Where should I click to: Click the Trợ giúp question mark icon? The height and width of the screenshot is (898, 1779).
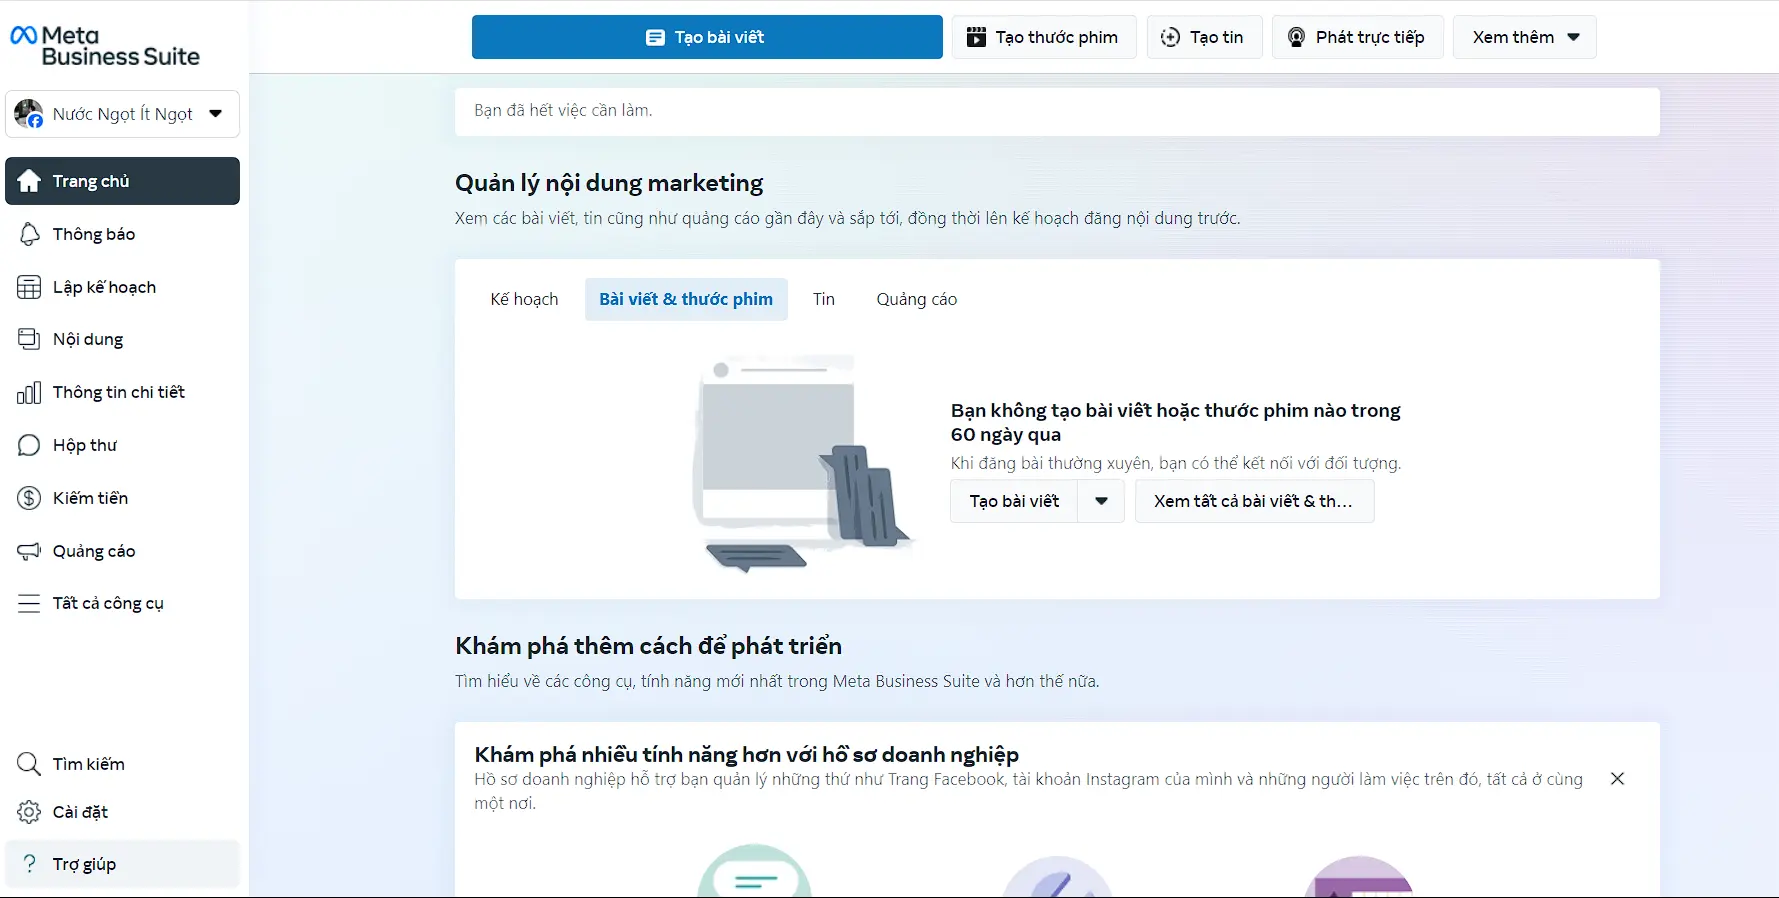coord(29,864)
